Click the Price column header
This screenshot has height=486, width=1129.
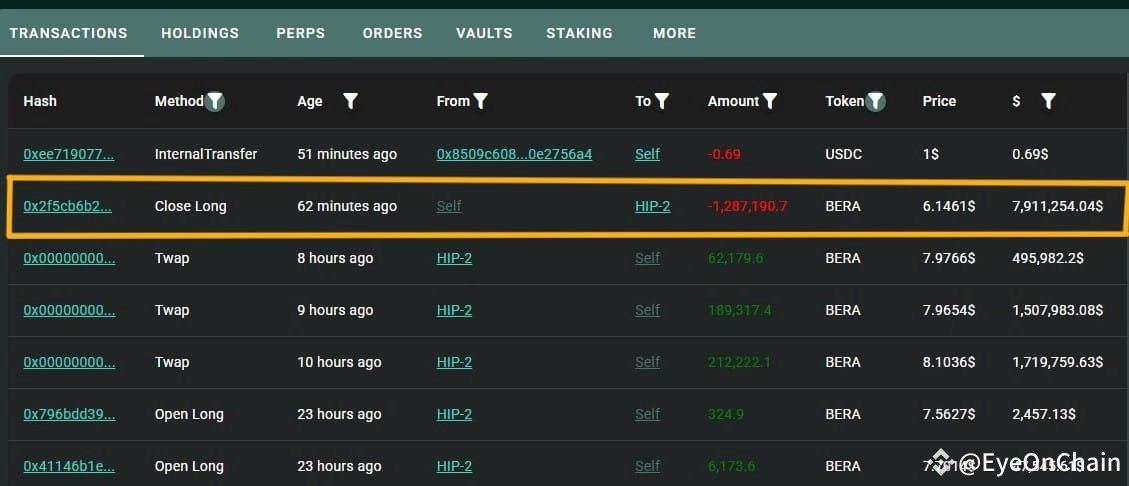(x=939, y=101)
